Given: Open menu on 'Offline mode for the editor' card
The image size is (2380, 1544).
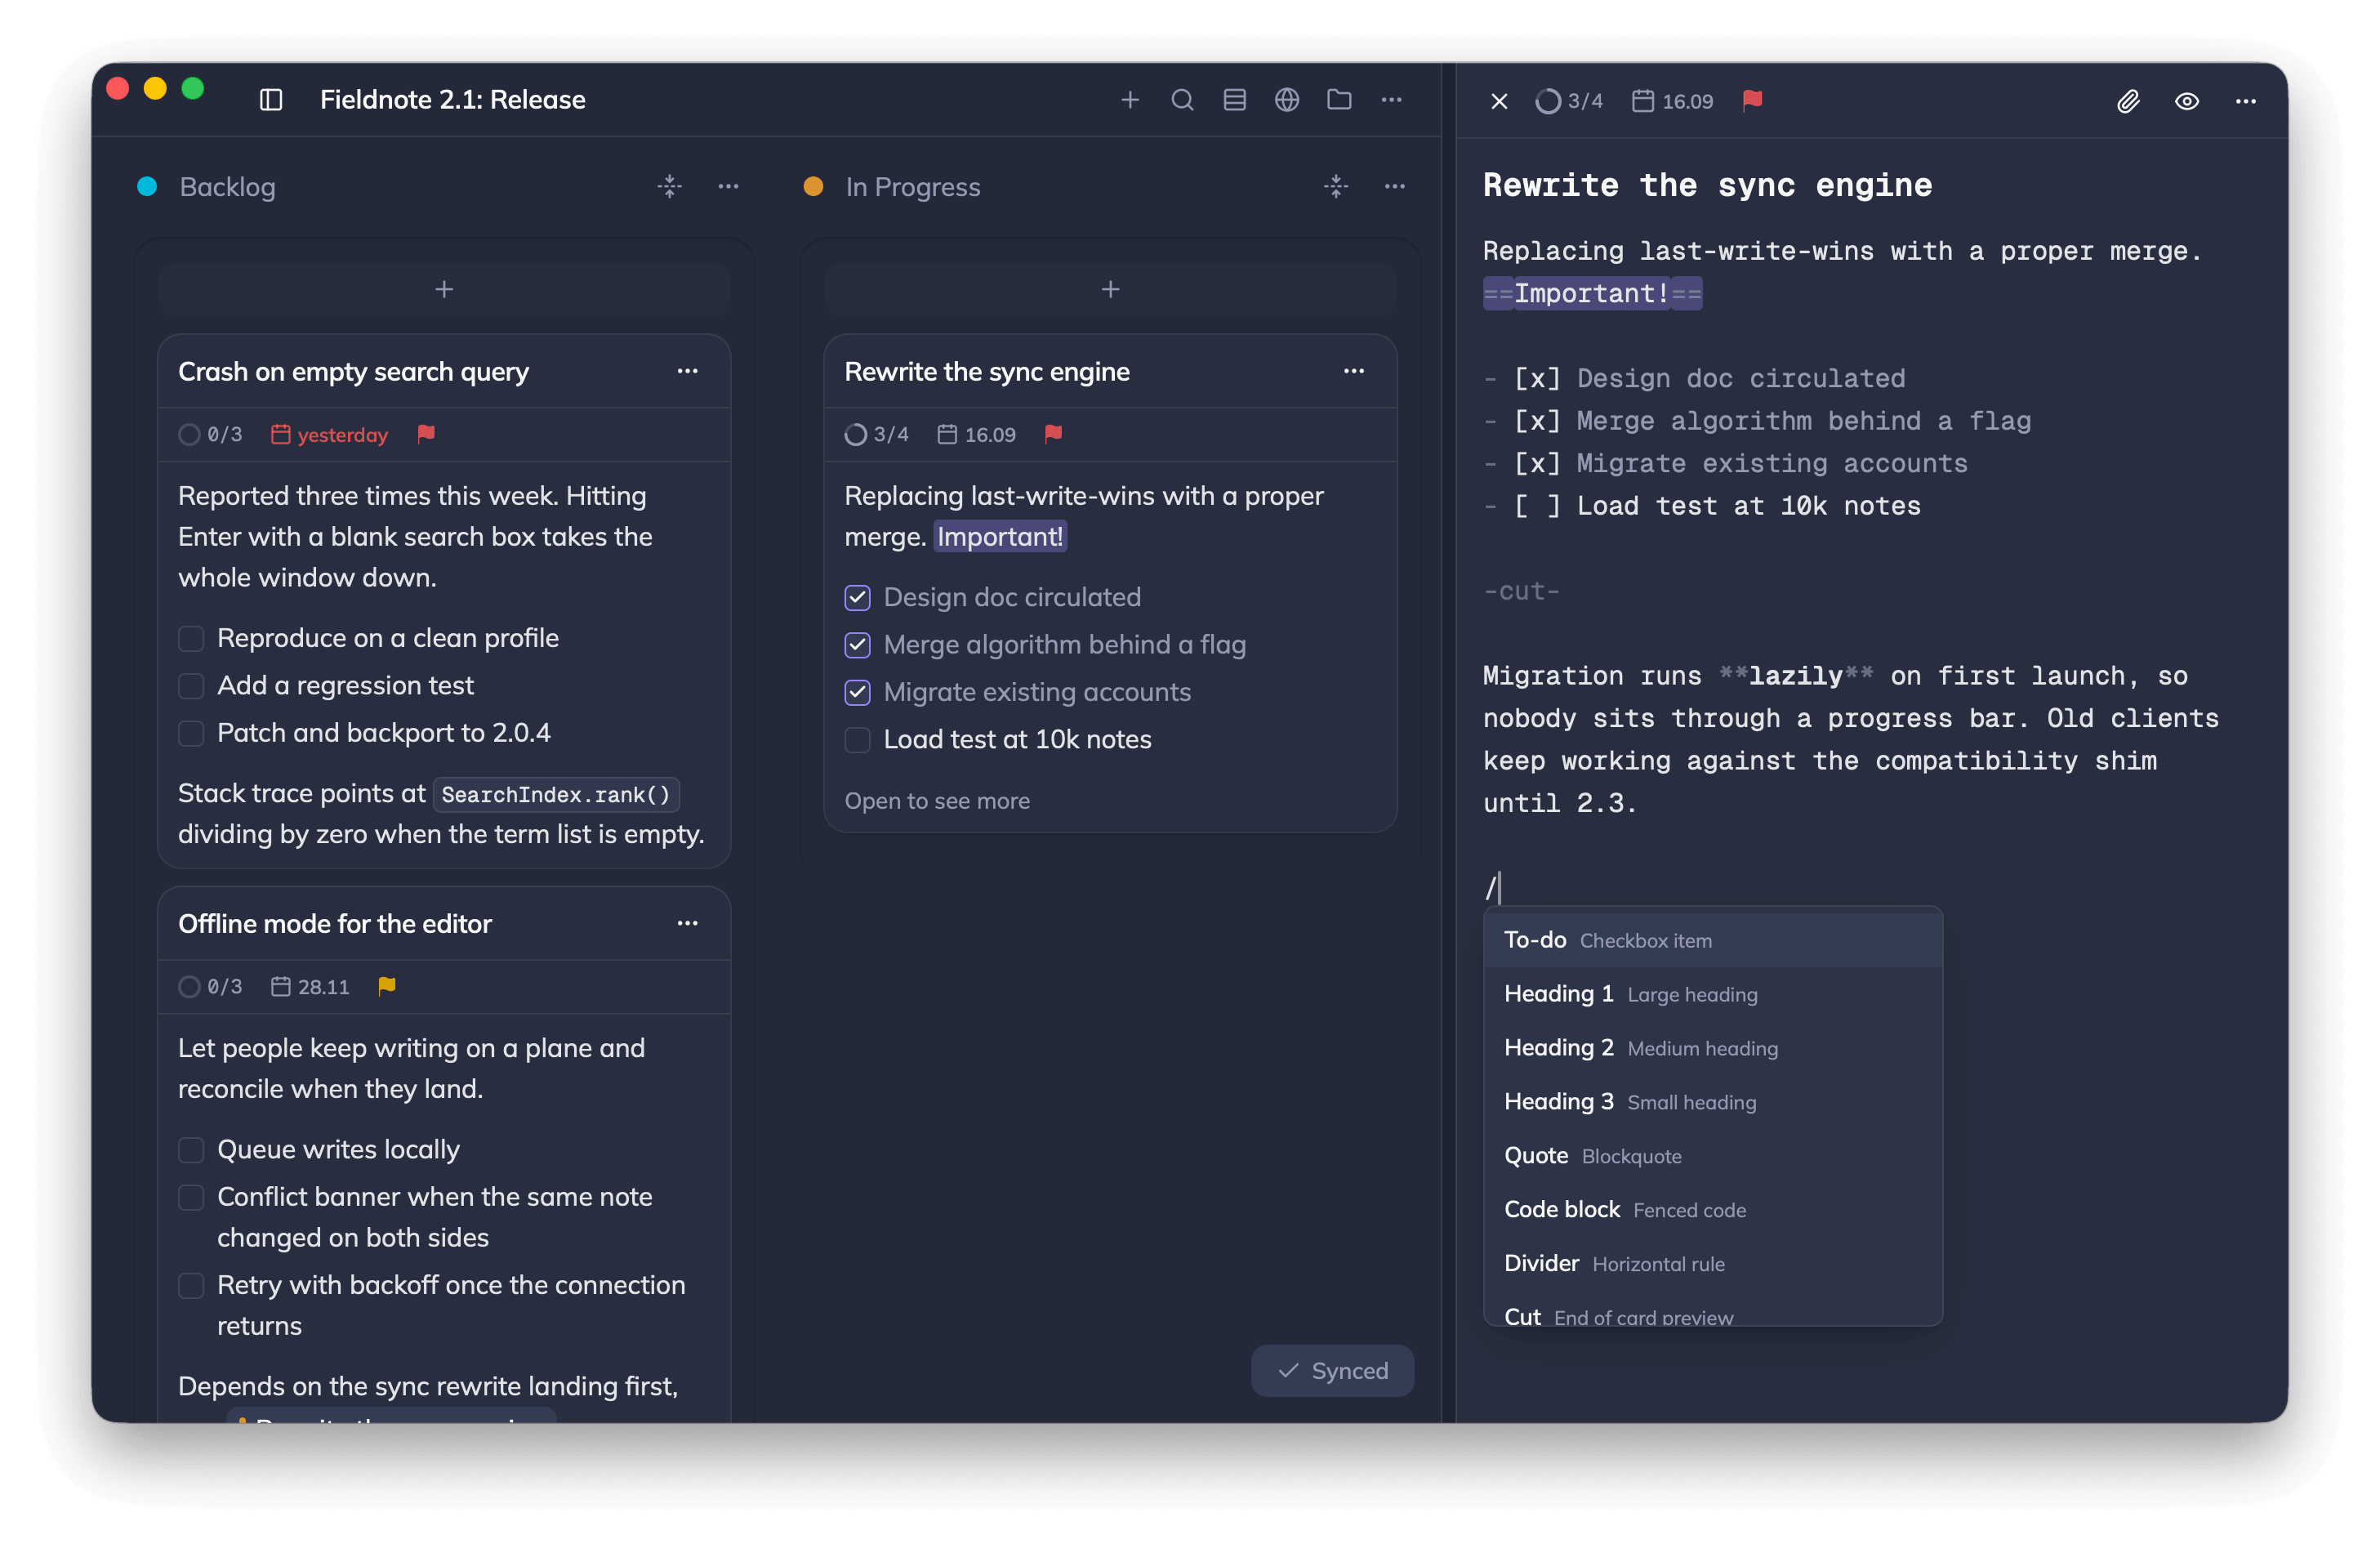Looking at the screenshot, I should point(688,923).
